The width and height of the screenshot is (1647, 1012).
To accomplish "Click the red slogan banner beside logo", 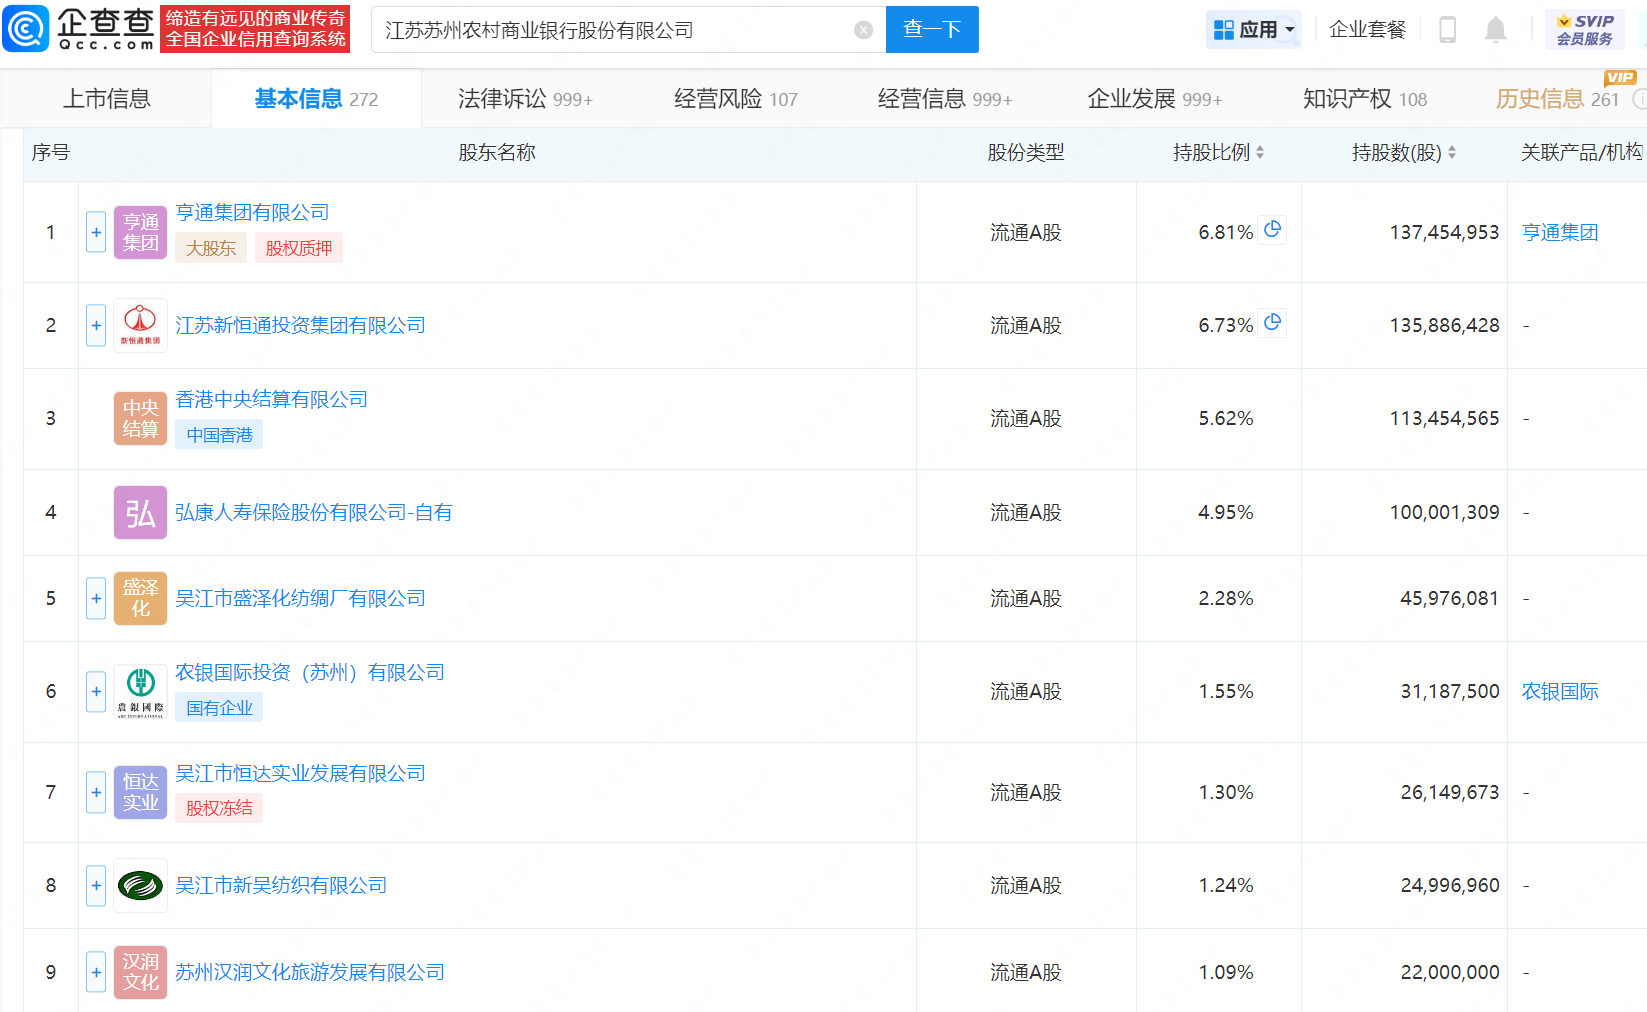I will tap(255, 29).
